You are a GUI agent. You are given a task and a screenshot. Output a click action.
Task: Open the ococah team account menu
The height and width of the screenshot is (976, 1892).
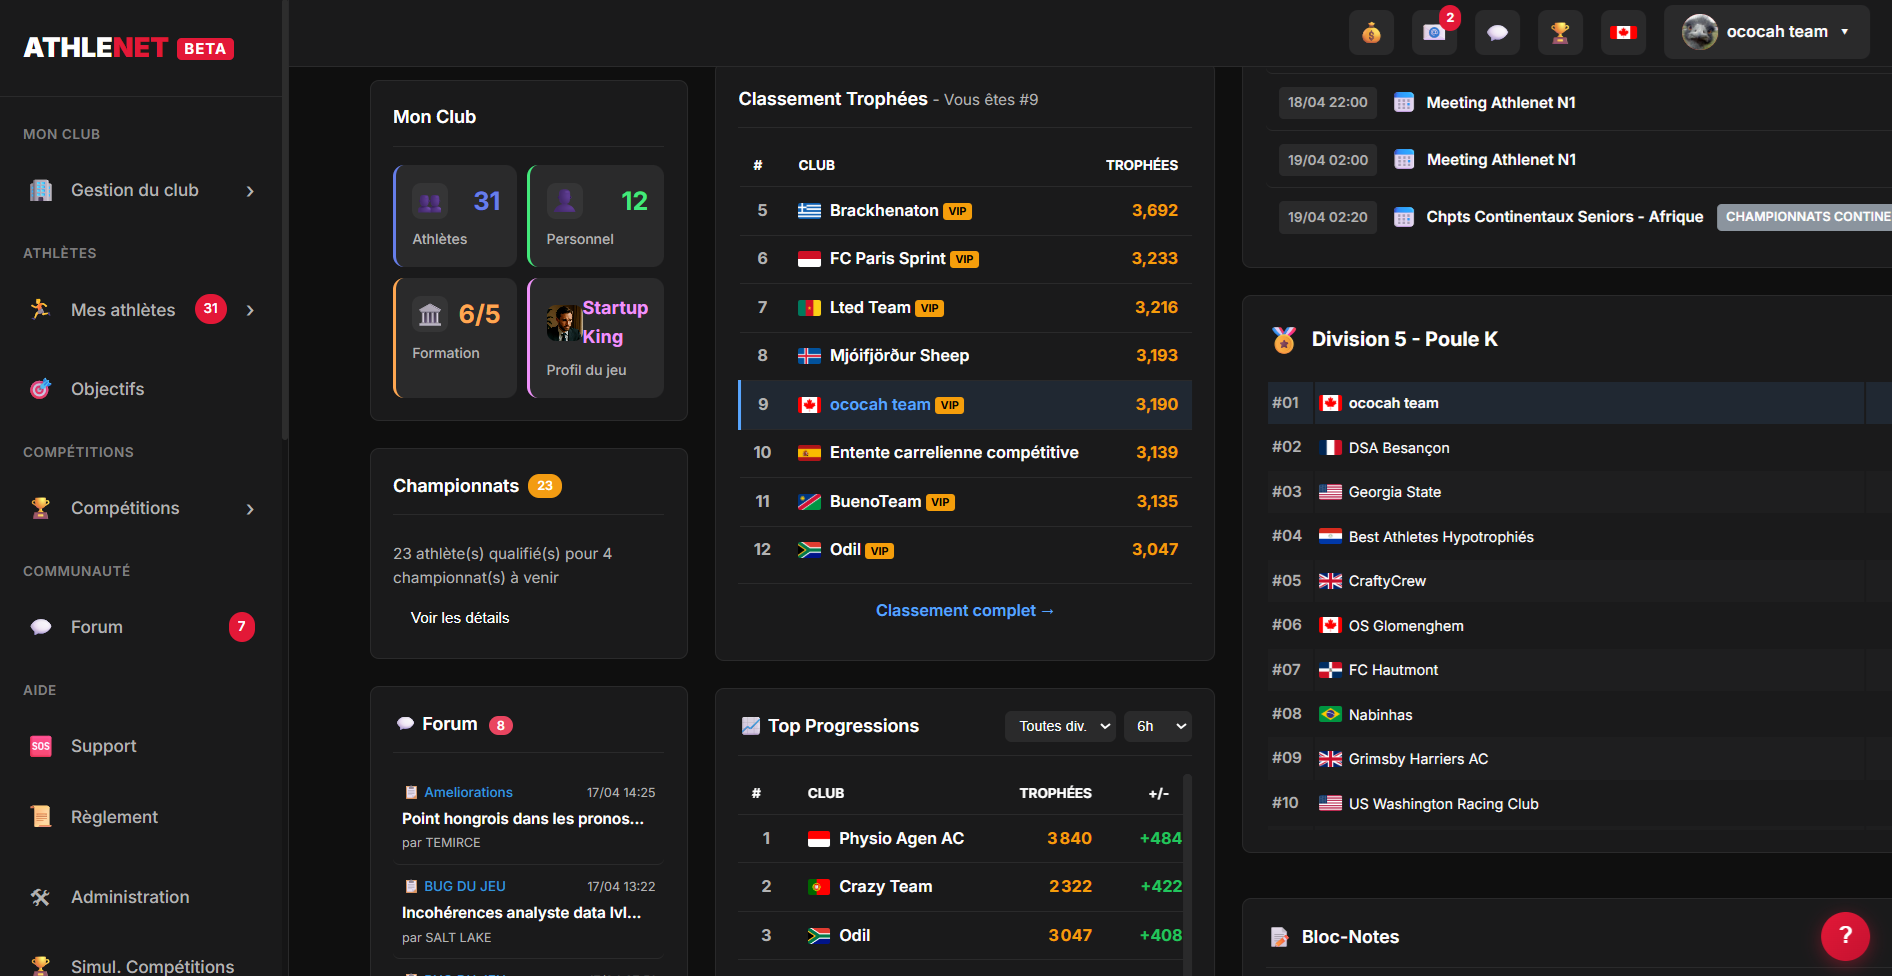coord(1766,31)
